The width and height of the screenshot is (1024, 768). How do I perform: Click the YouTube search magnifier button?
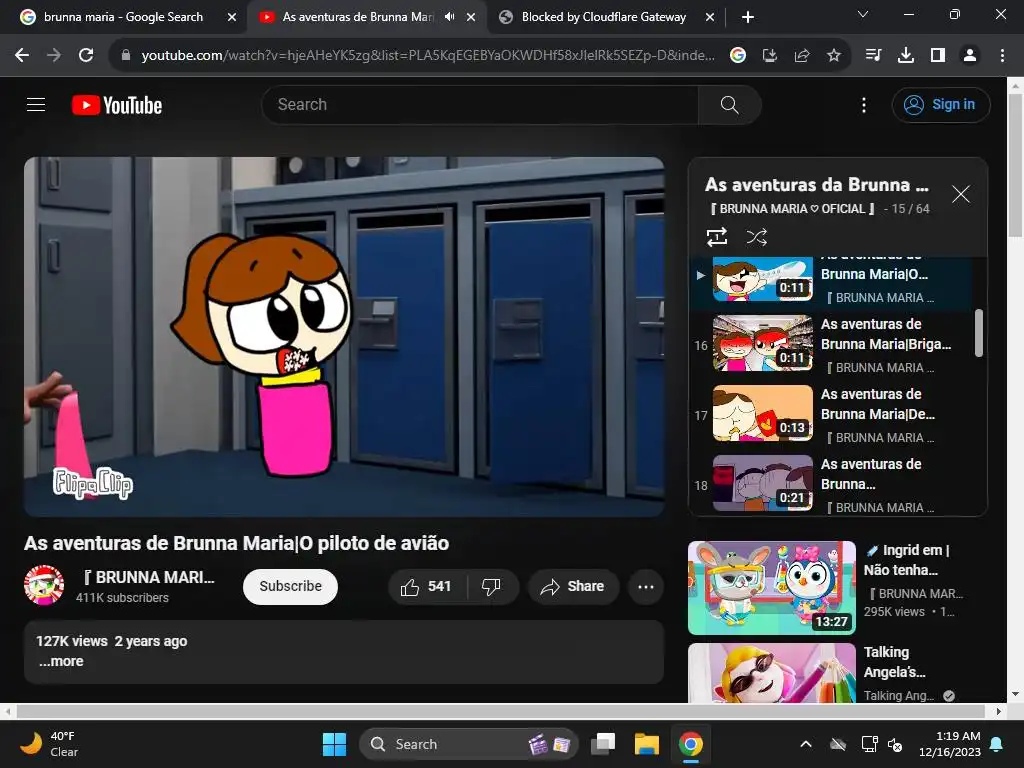(729, 104)
